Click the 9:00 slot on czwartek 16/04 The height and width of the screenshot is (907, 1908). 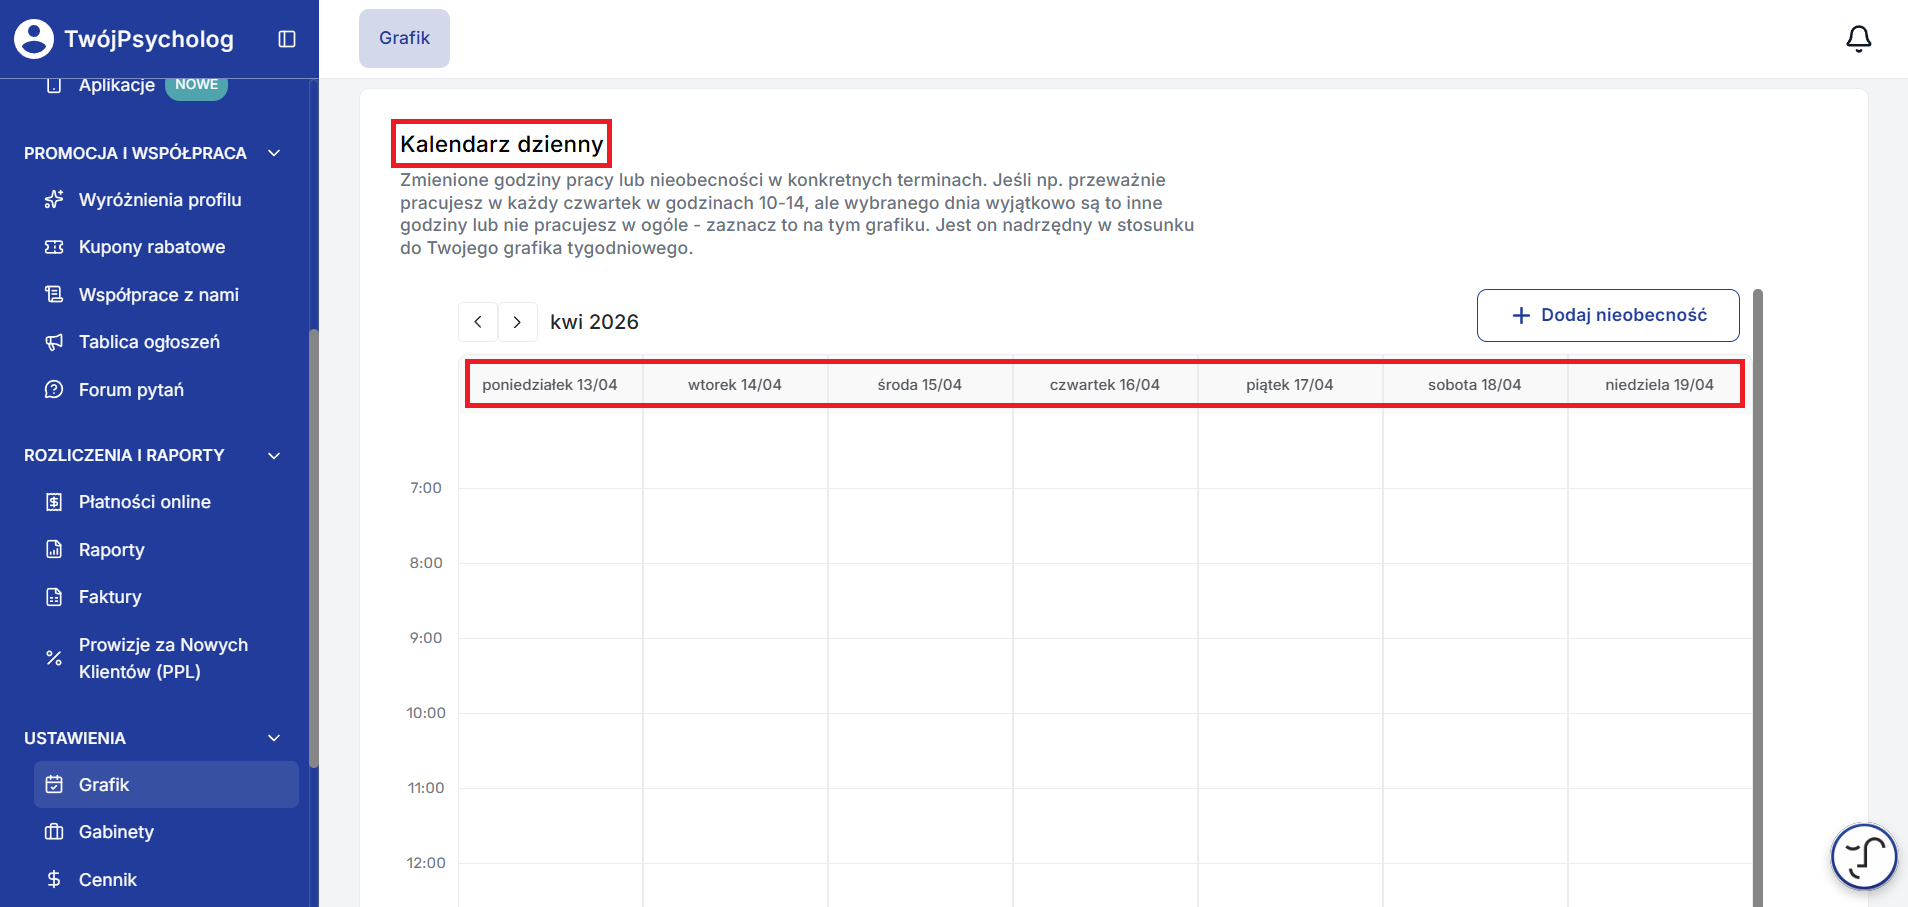(1105, 675)
